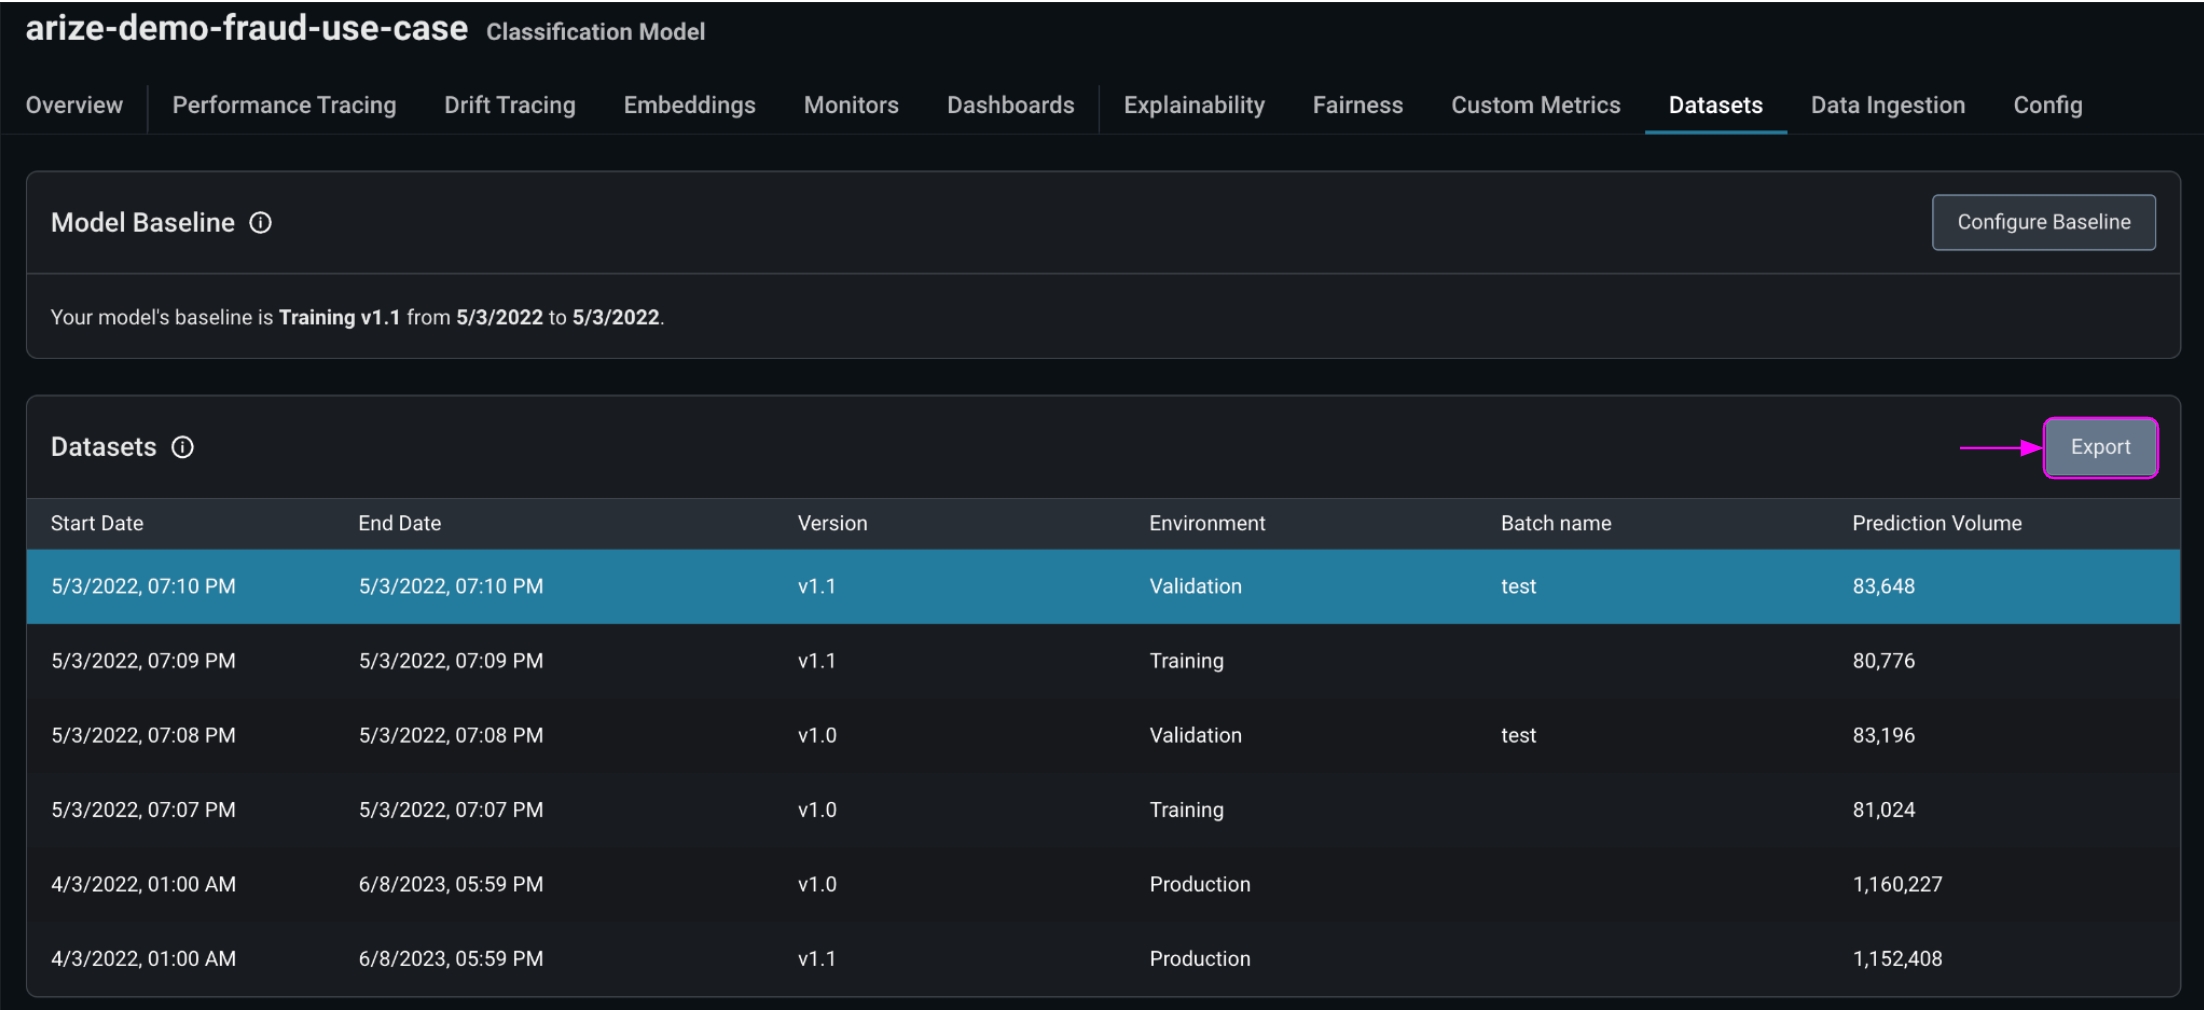Click the Model Baseline info icon
Viewport: 2204px width, 1010px height.
pyautogui.click(x=260, y=223)
